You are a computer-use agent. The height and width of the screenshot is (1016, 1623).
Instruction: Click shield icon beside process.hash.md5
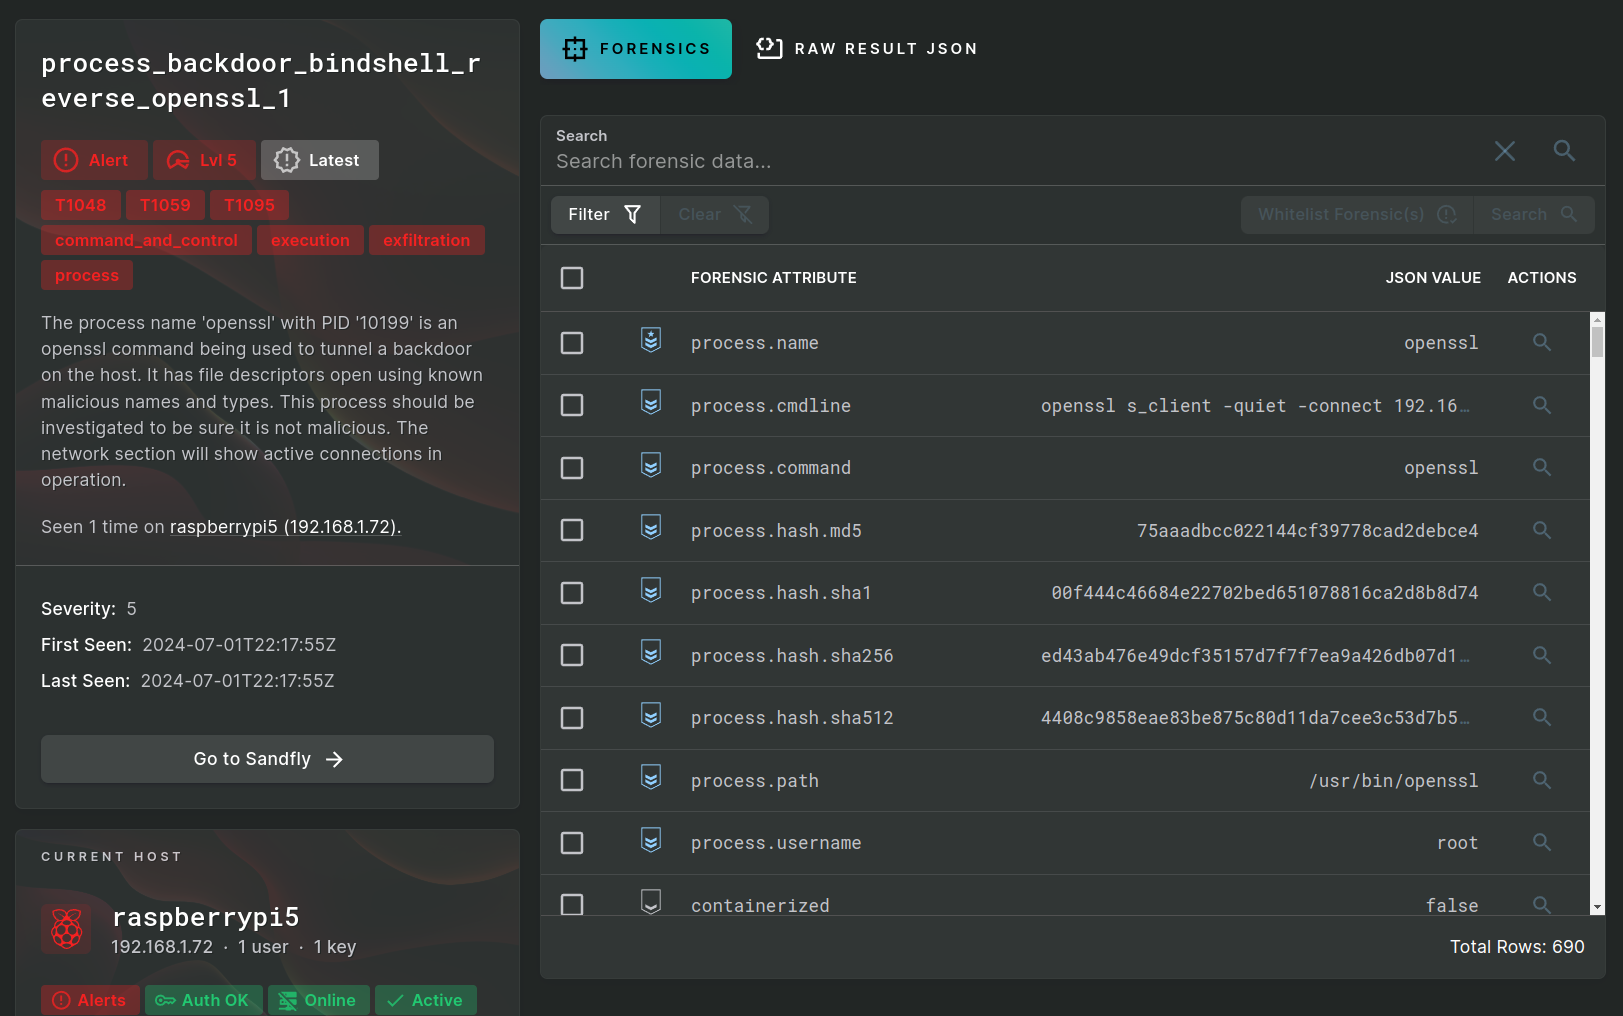point(651,528)
